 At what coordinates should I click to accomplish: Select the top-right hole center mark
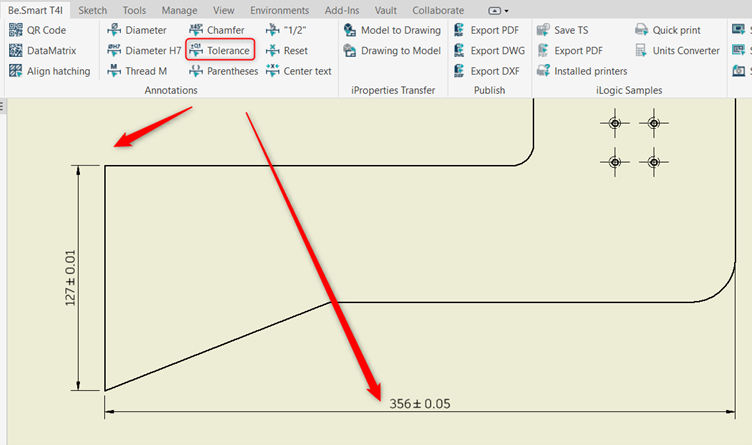coord(654,123)
